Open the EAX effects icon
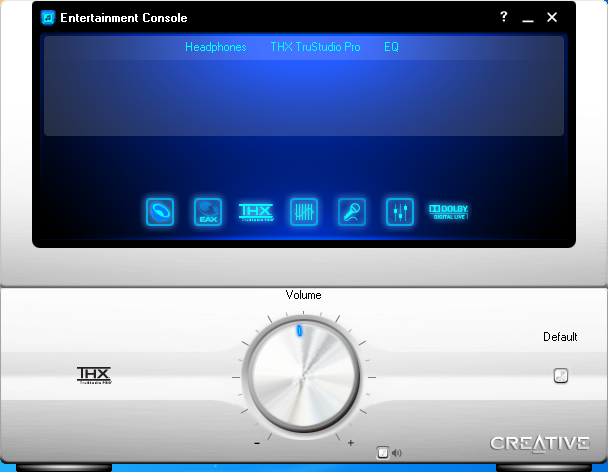This screenshot has height=472, width=609. [208, 212]
